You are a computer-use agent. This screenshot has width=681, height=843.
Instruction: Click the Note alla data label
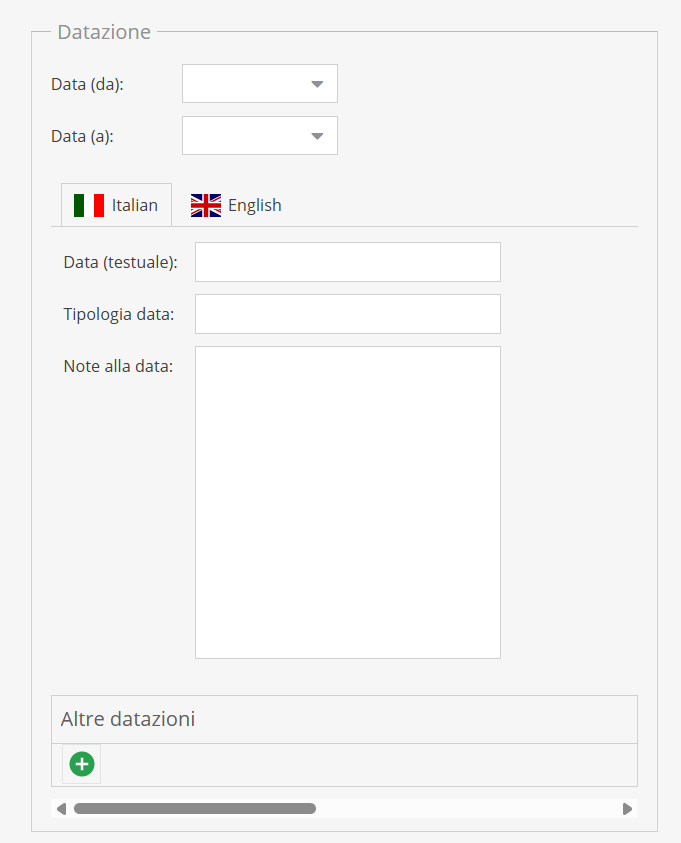click(118, 366)
